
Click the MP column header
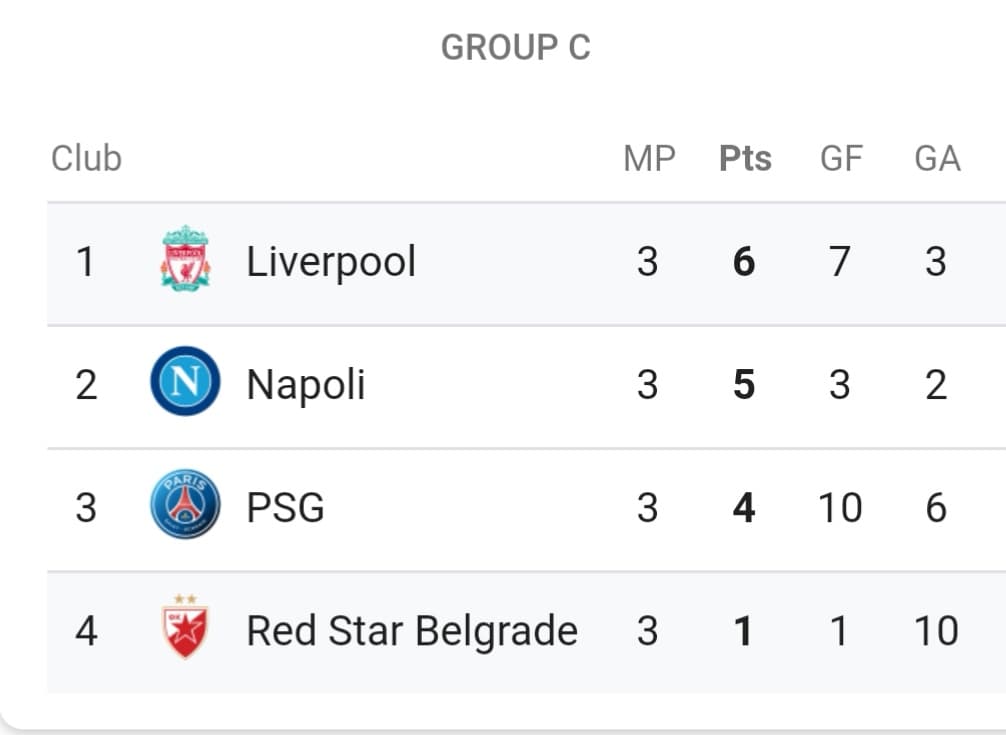(x=649, y=158)
